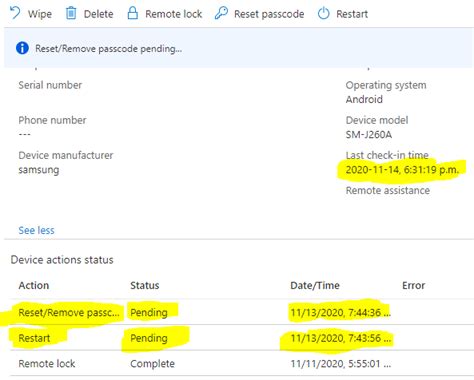Click the Remote lock padlock icon

pyautogui.click(x=133, y=13)
